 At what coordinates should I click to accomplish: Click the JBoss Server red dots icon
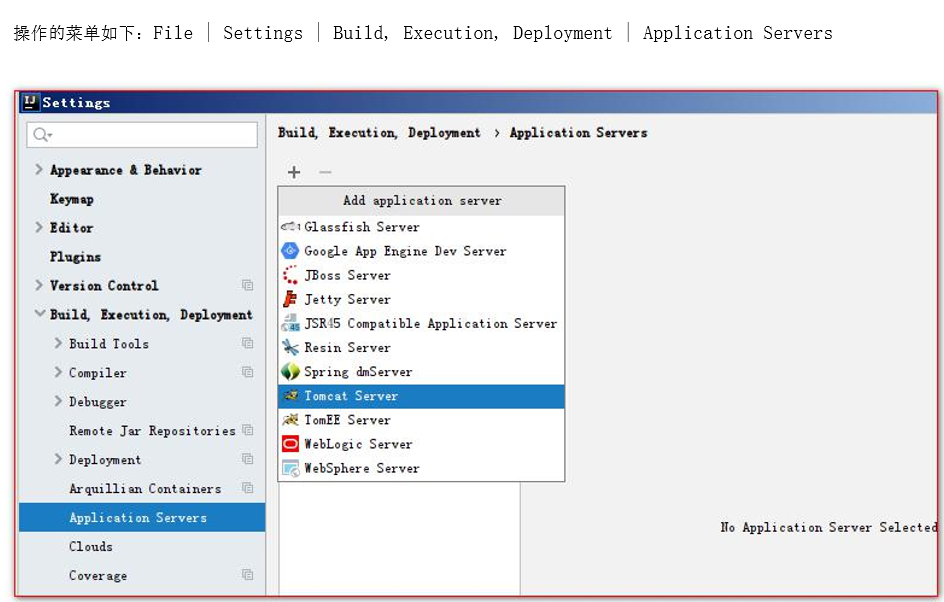click(x=290, y=275)
